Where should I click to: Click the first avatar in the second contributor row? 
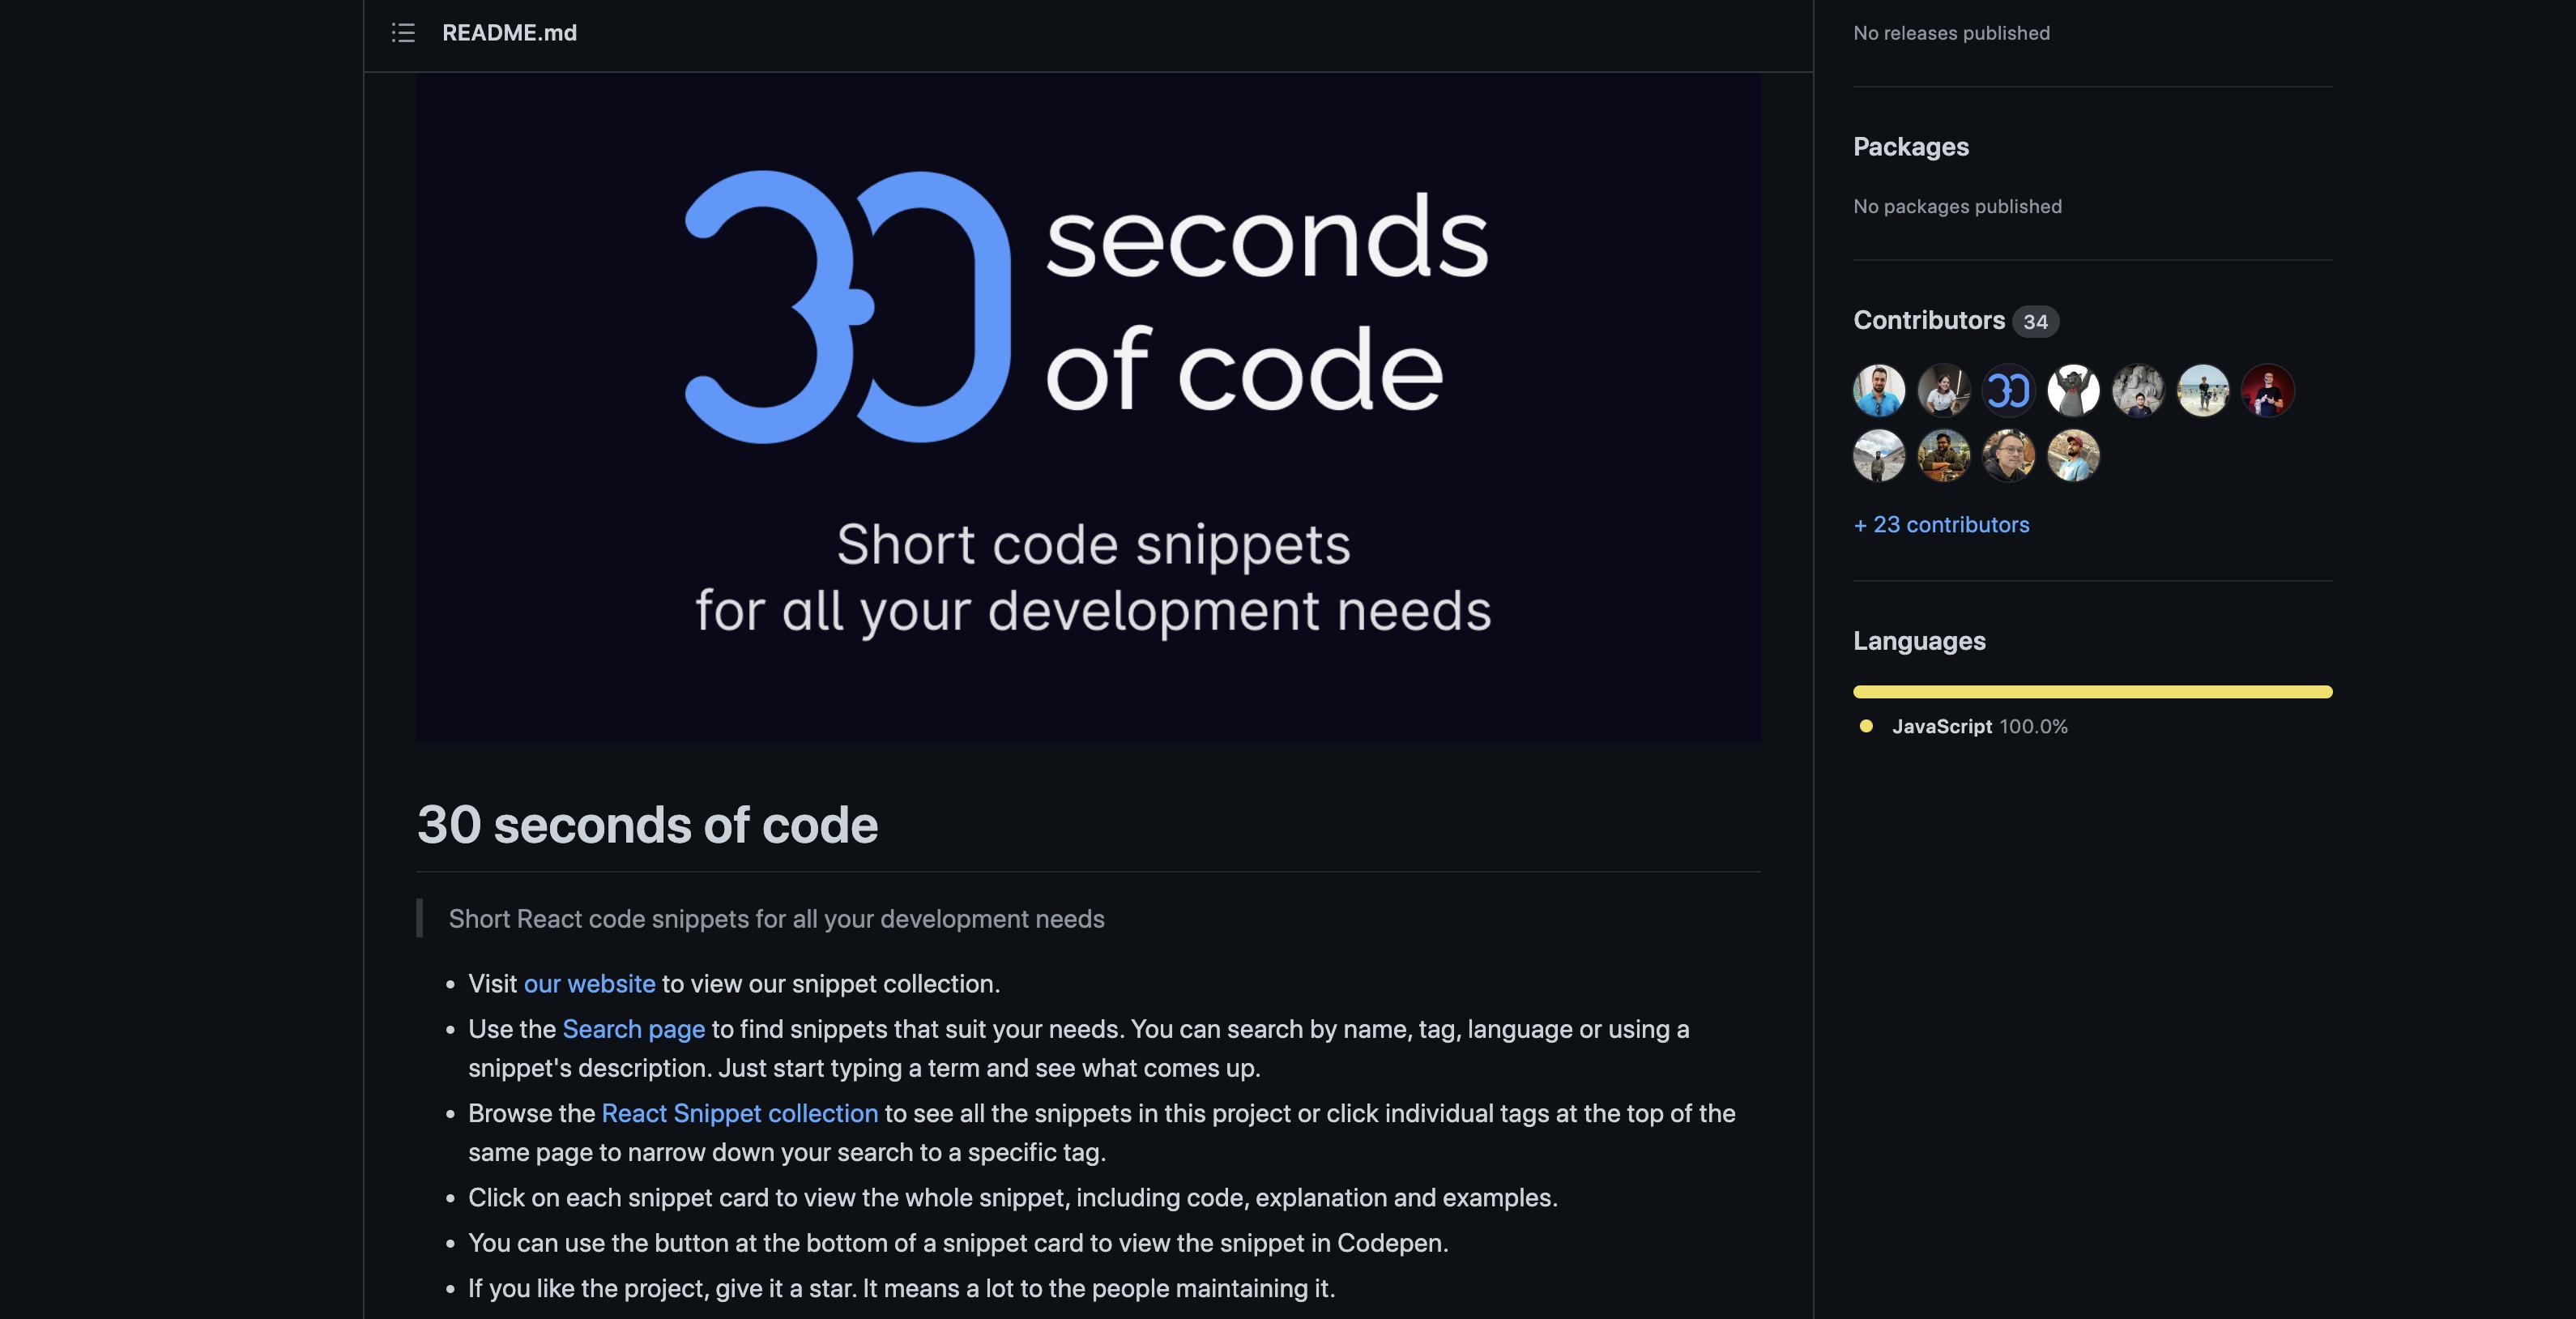click(1879, 455)
